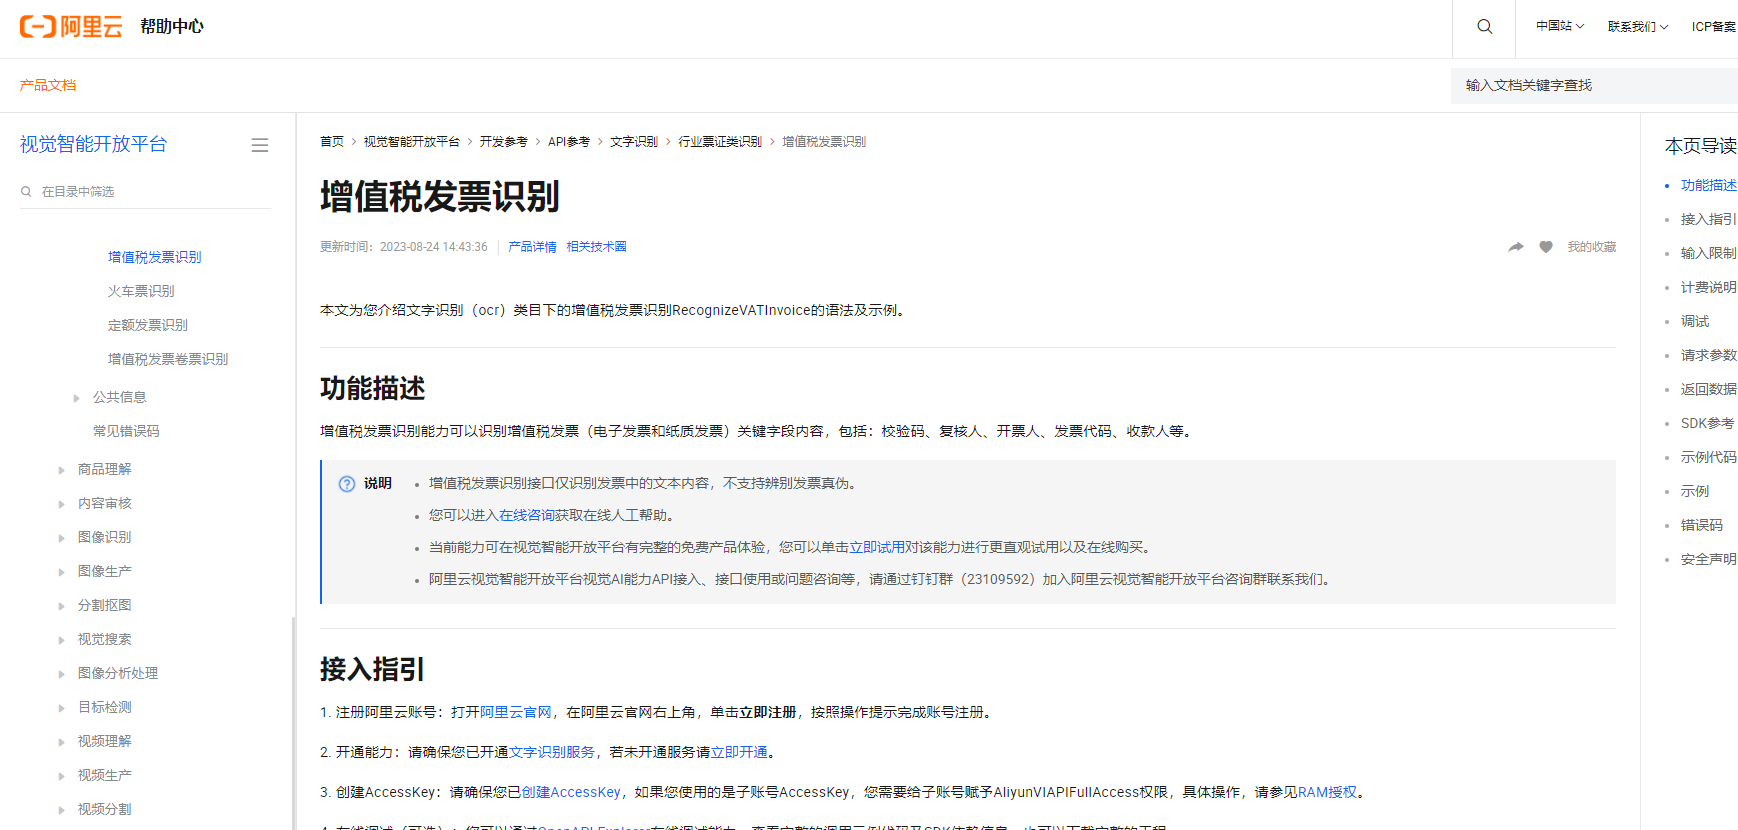
Task: Open the 产品文档 tab
Action: pos(48,86)
